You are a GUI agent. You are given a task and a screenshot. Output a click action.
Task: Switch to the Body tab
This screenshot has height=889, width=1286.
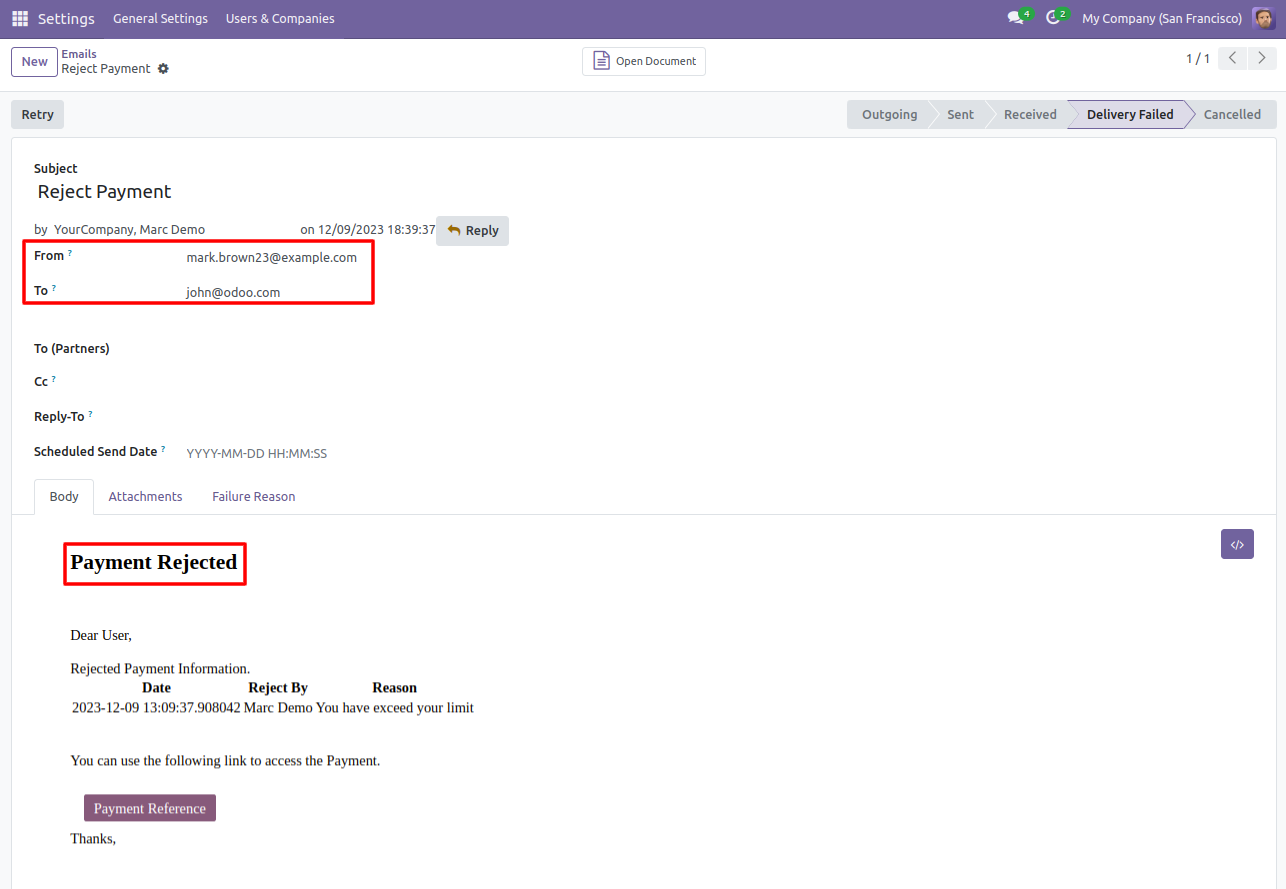64,497
